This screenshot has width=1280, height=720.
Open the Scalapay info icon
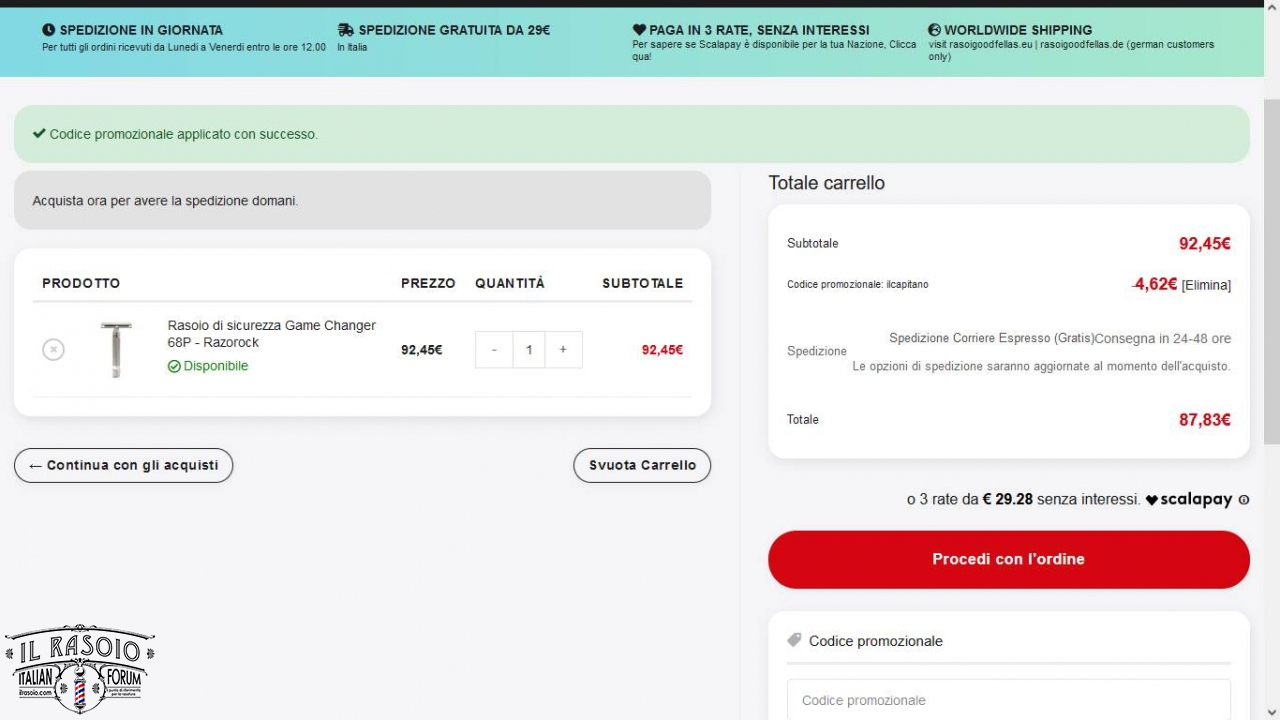click(1243, 500)
